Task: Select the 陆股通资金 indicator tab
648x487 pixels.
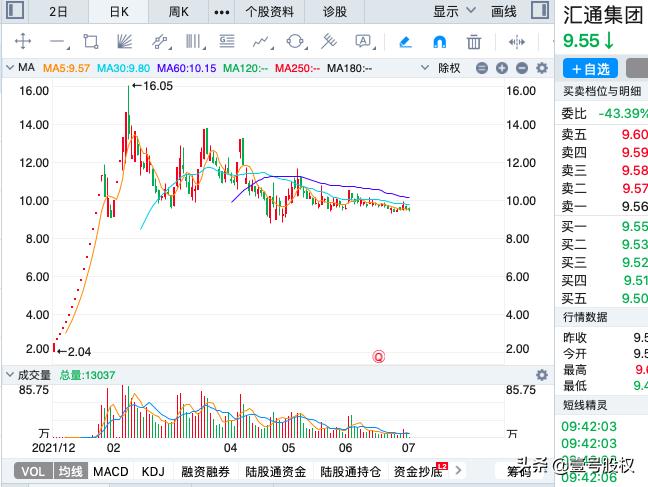Action: [x=276, y=471]
